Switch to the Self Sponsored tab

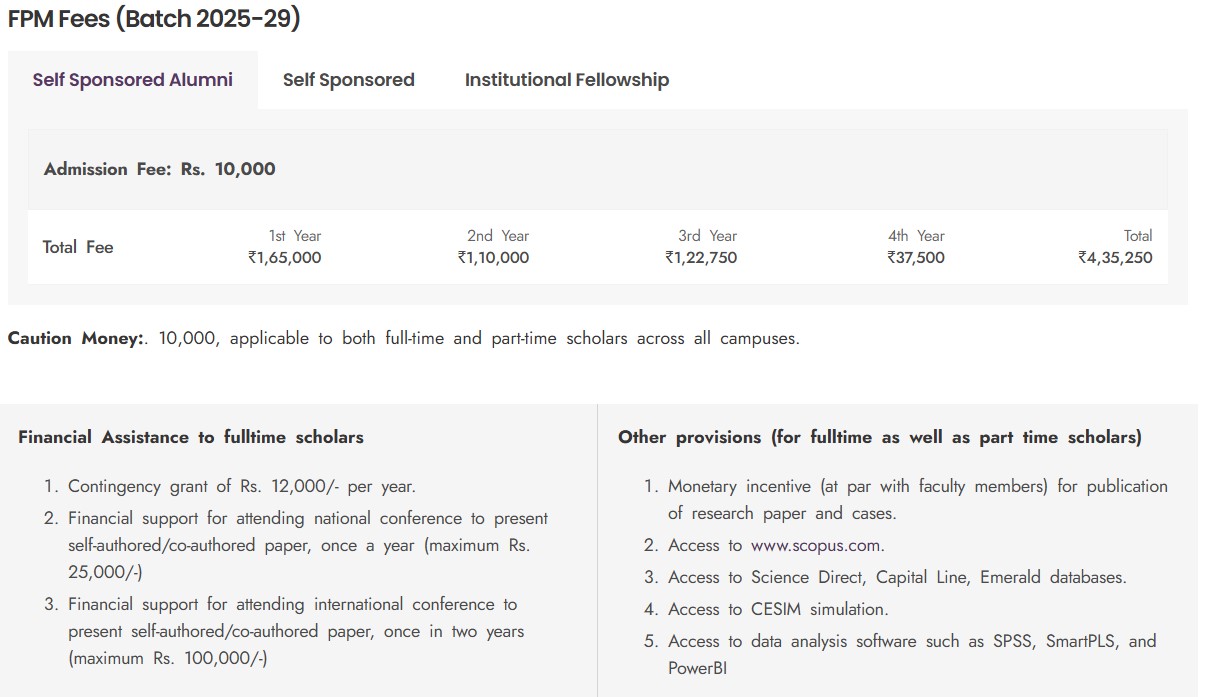(348, 80)
